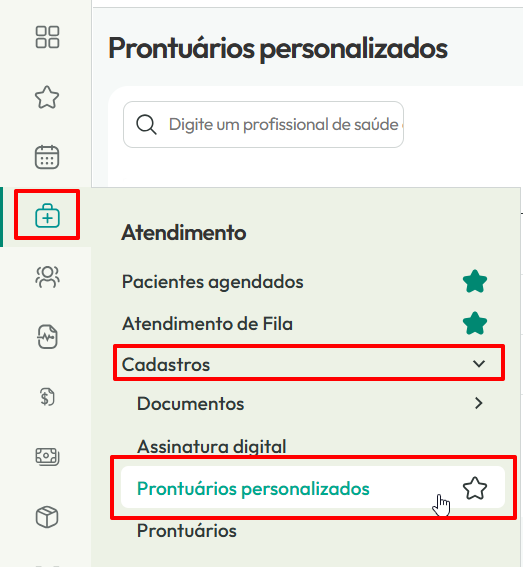Image resolution: width=523 pixels, height=567 pixels.
Task: Open Pacientes agendados menu item
Action: tap(213, 282)
